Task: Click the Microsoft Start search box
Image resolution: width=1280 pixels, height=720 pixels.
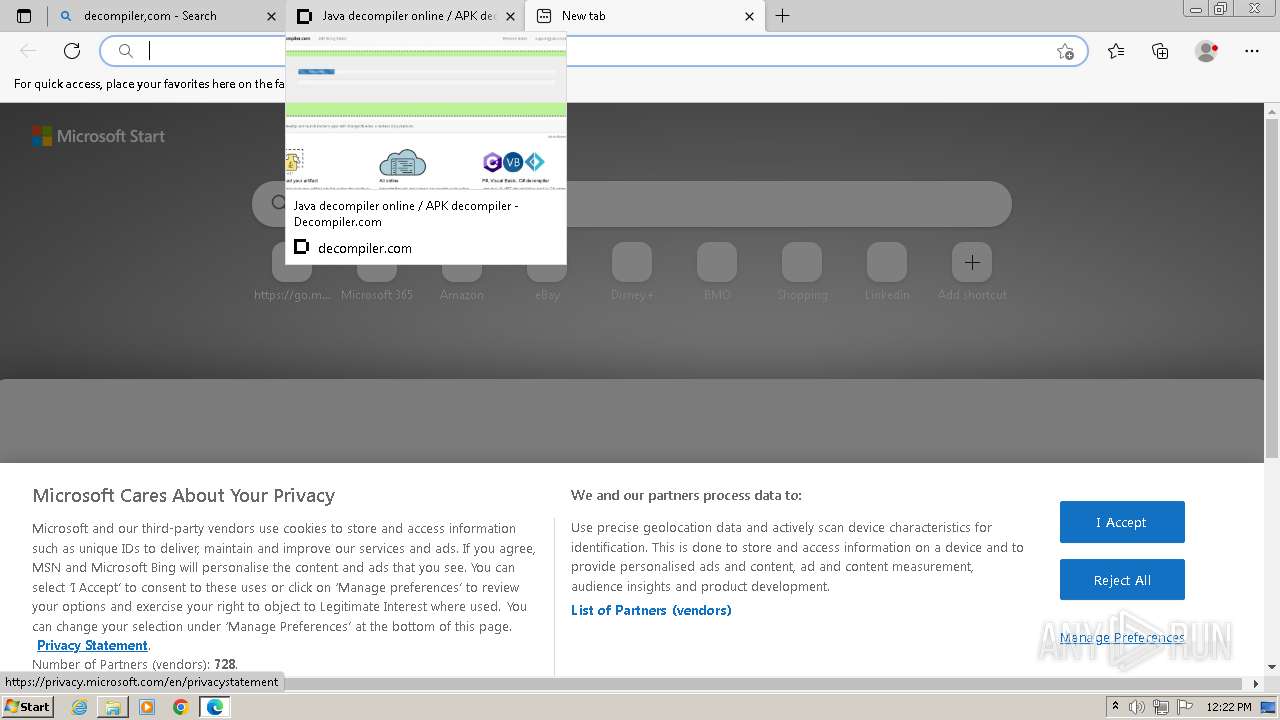Action: pyautogui.click(x=631, y=204)
